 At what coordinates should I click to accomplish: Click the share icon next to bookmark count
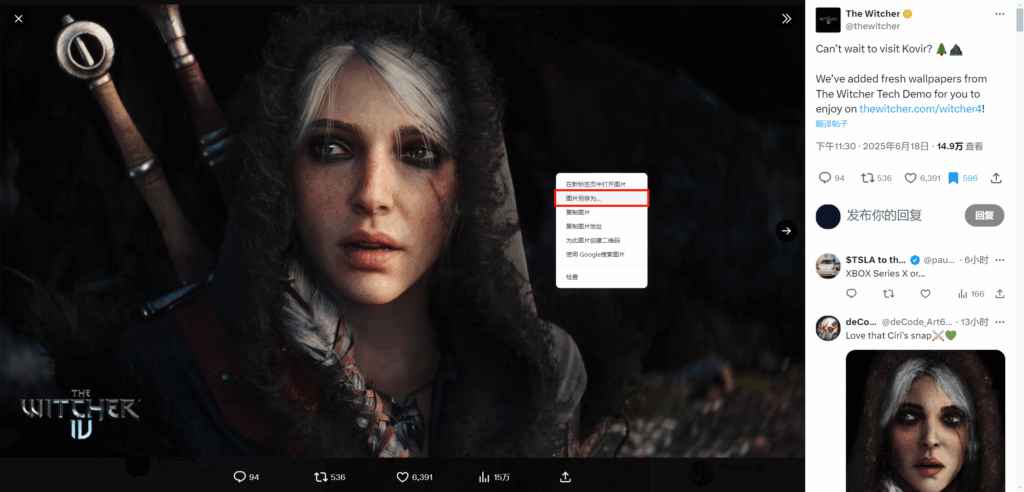click(997, 178)
